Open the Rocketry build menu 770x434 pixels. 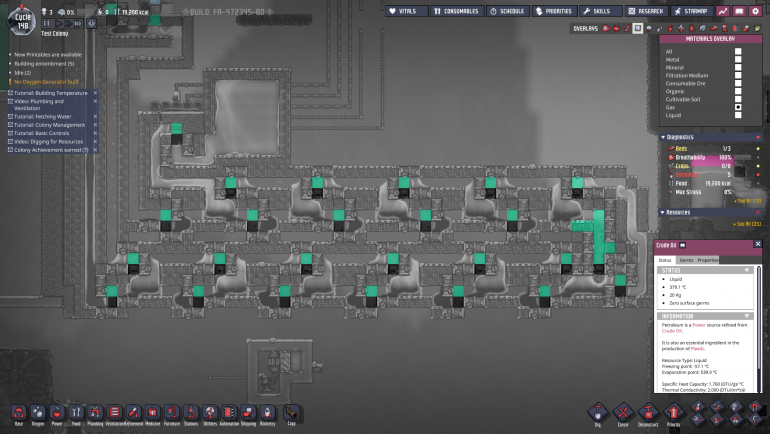(x=267, y=413)
